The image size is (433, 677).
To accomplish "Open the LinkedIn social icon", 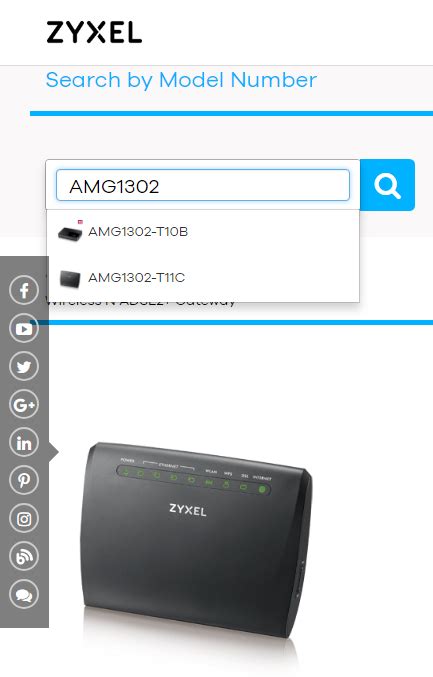I will [x=24, y=443].
